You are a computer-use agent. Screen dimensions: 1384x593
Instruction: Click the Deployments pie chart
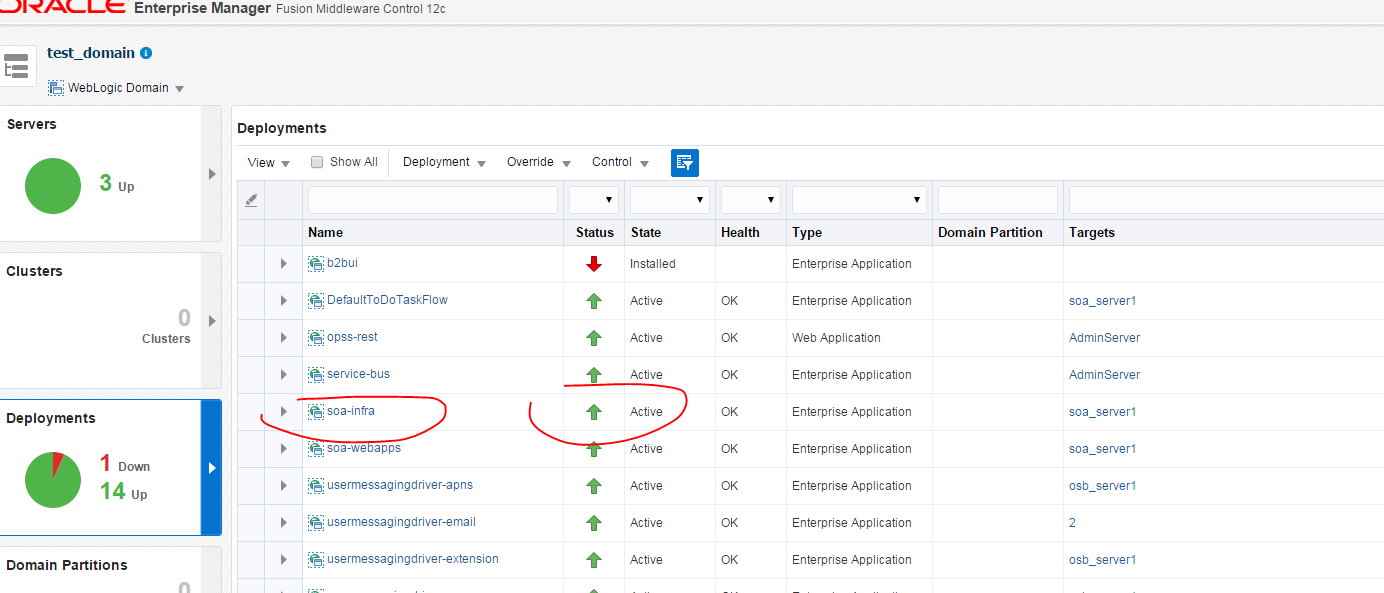[53, 480]
